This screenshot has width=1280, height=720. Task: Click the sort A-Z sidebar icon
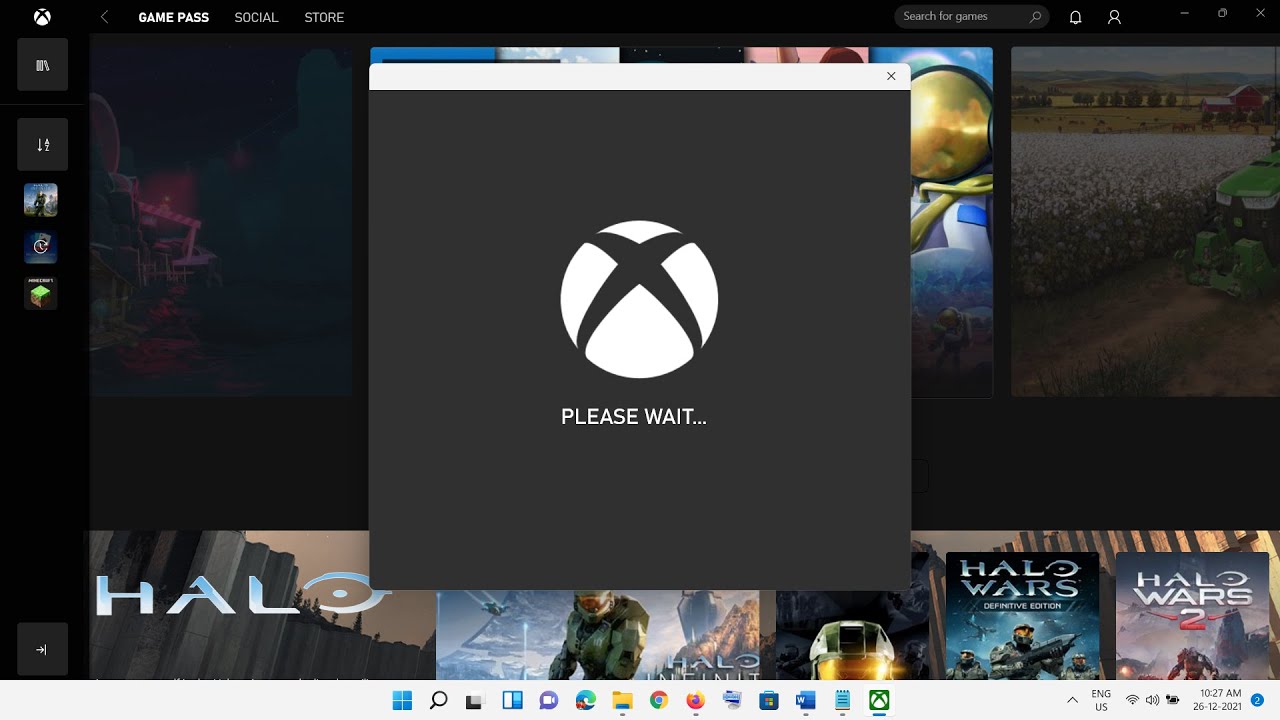coord(42,144)
